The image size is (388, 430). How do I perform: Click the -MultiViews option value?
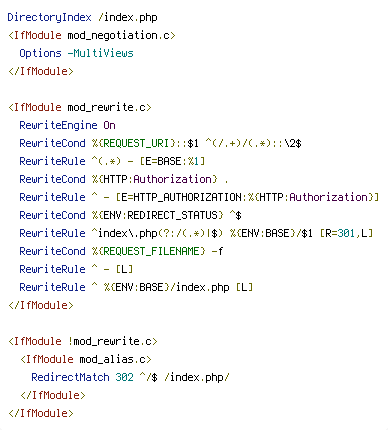100,53
